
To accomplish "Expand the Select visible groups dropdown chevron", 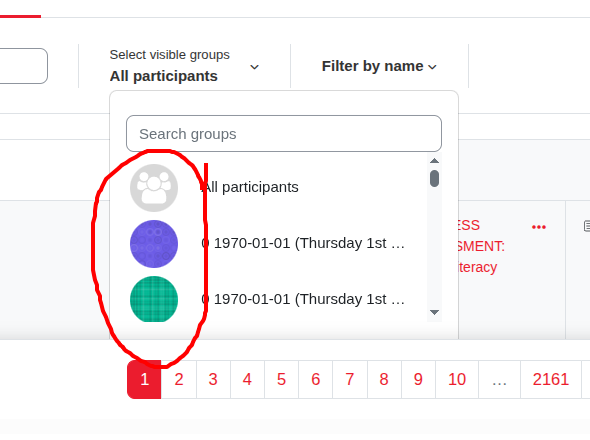I will [x=254, y=67].
